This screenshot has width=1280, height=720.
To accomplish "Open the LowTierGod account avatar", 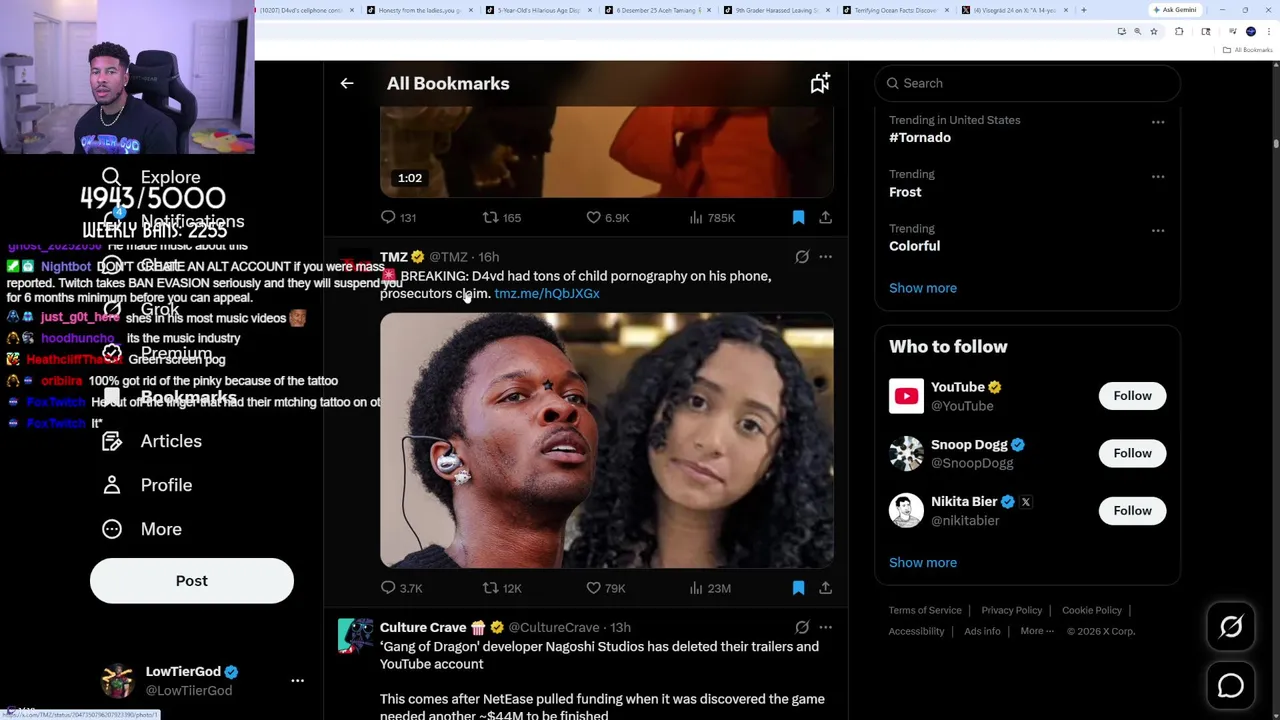I will (x=117, y=681).
